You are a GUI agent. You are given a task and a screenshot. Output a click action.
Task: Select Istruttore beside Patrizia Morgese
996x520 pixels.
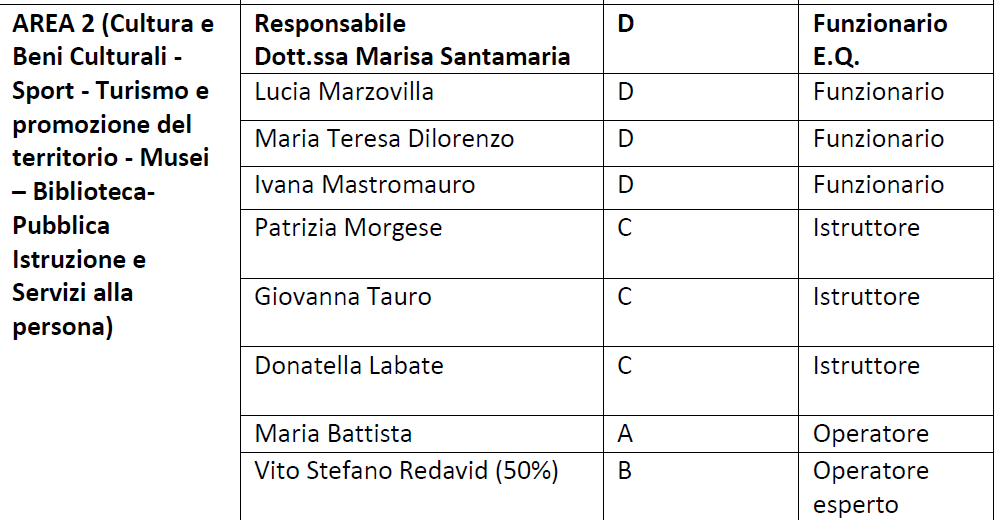(x=866, y=228)
